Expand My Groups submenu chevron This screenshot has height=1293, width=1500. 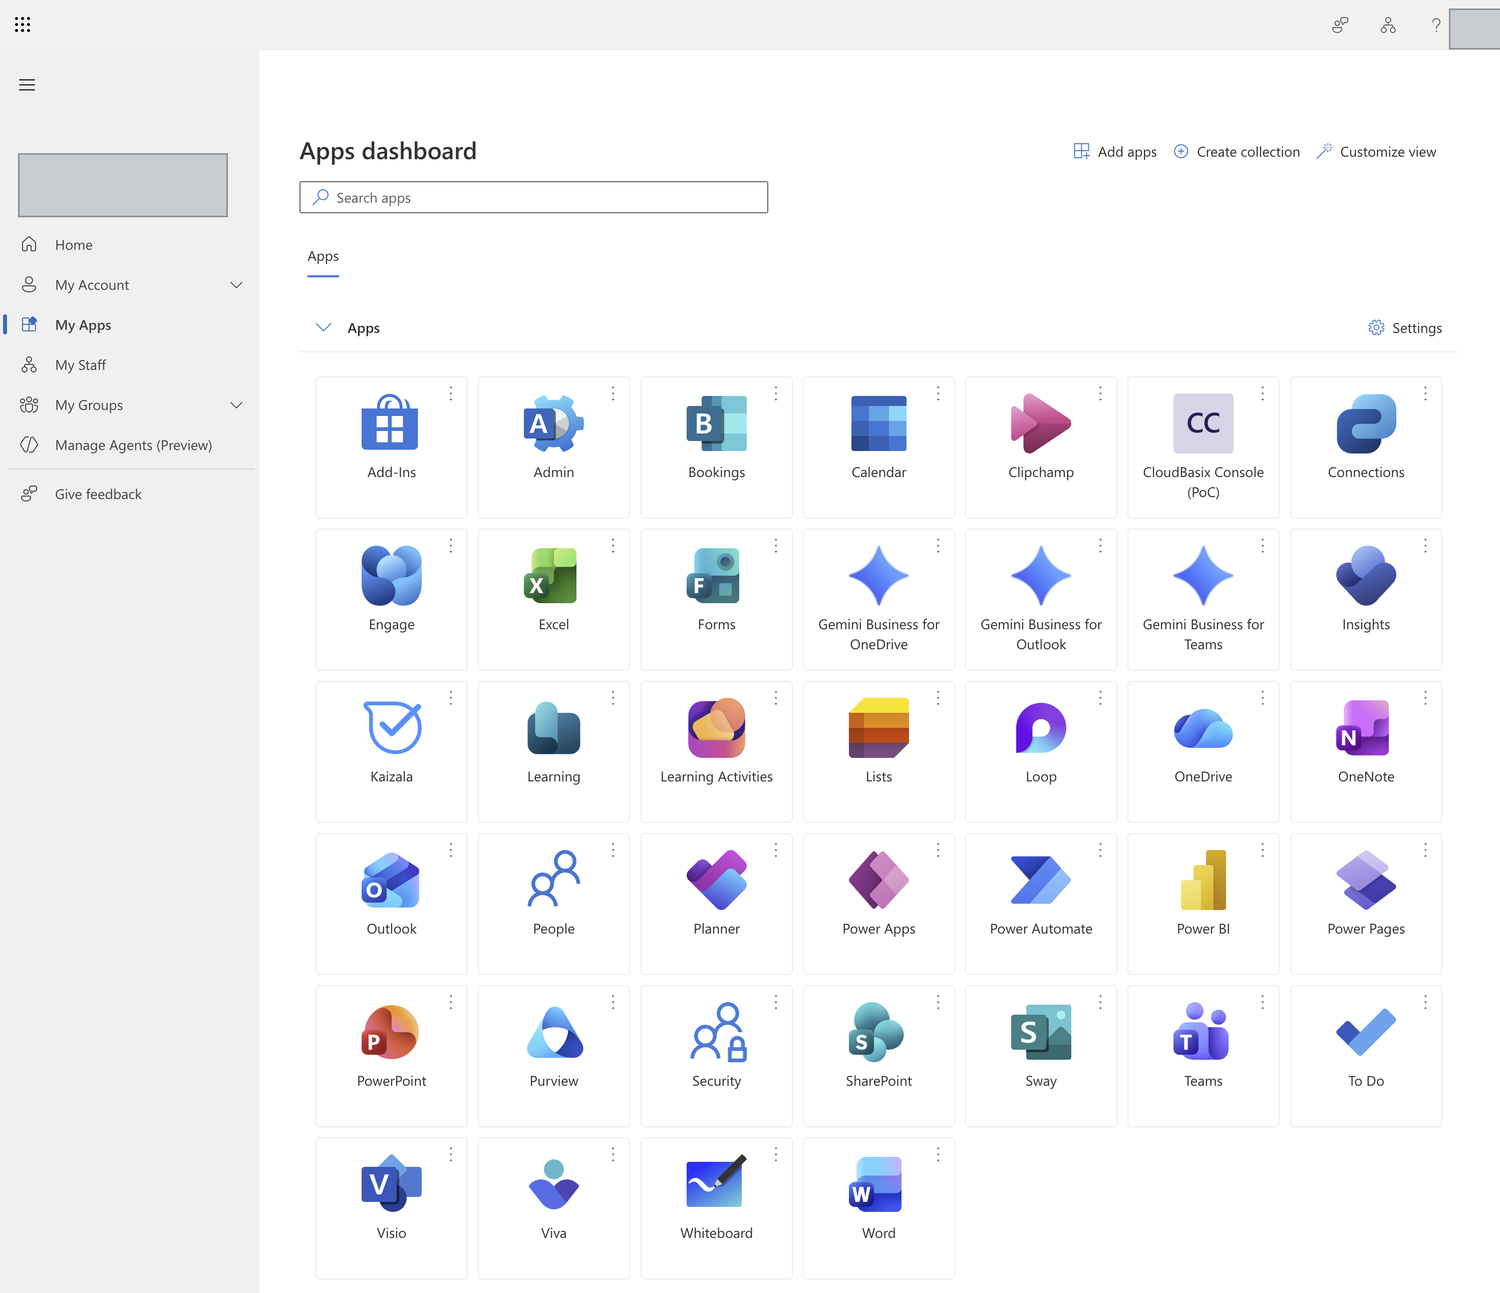pyautogui.click(x=236, y=405)
